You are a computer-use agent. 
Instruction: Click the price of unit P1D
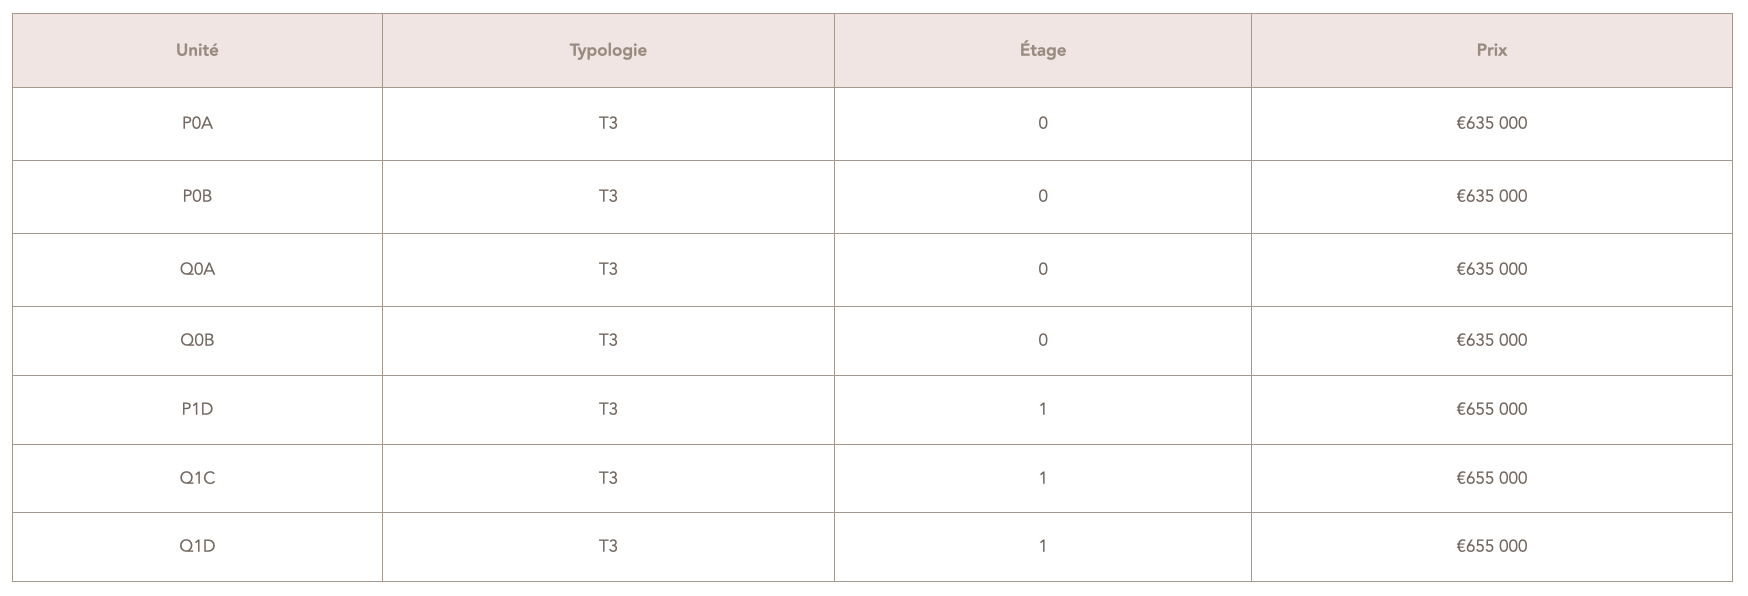point(1491,409)
